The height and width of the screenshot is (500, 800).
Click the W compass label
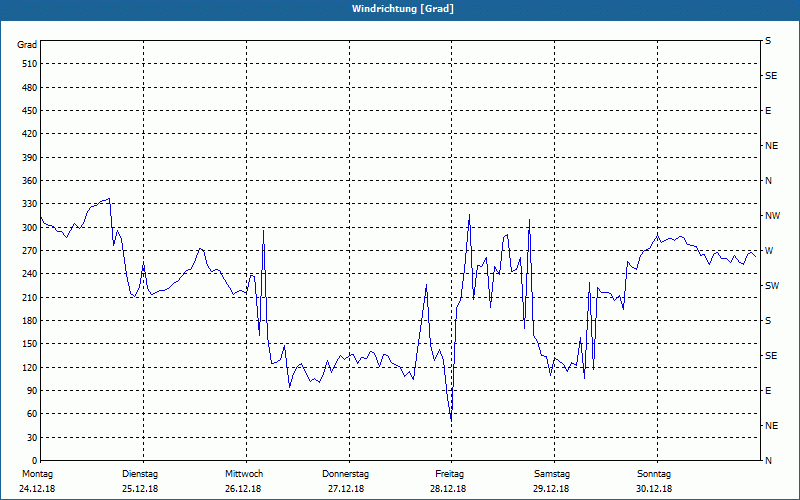tap(769, 251)
